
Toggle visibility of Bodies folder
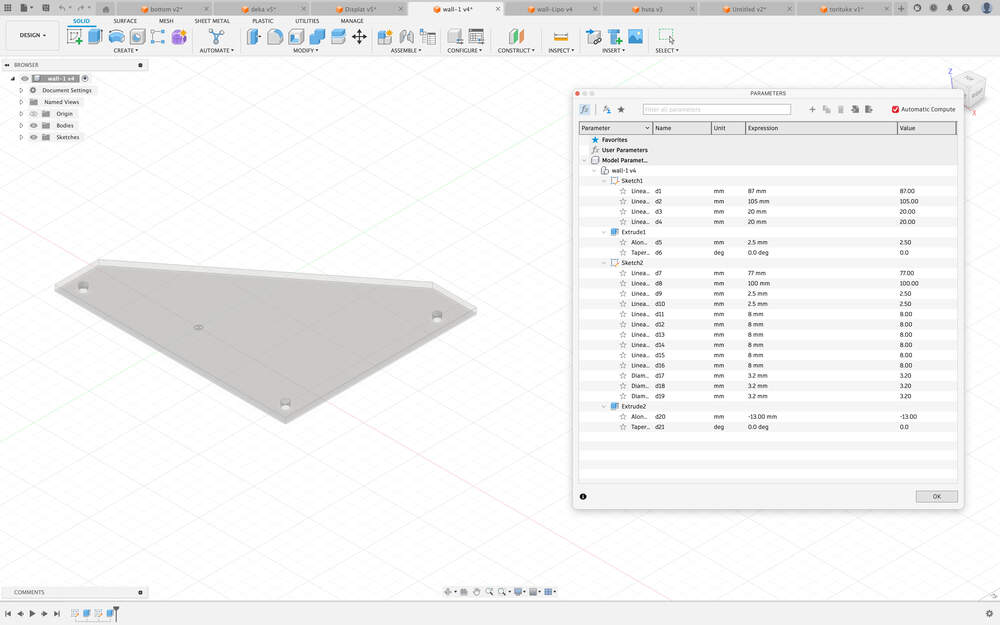coord(34,126)
